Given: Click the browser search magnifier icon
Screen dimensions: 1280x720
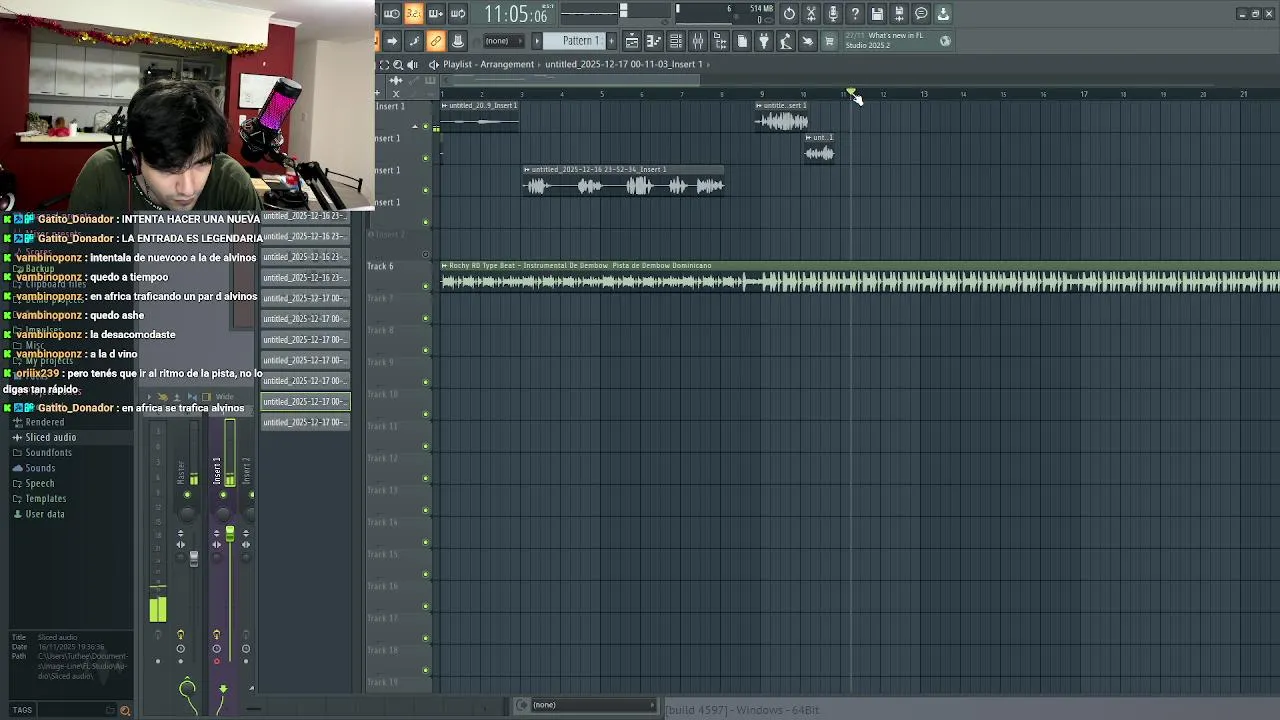Looking at the screenshot, I should tap(125, 710).
